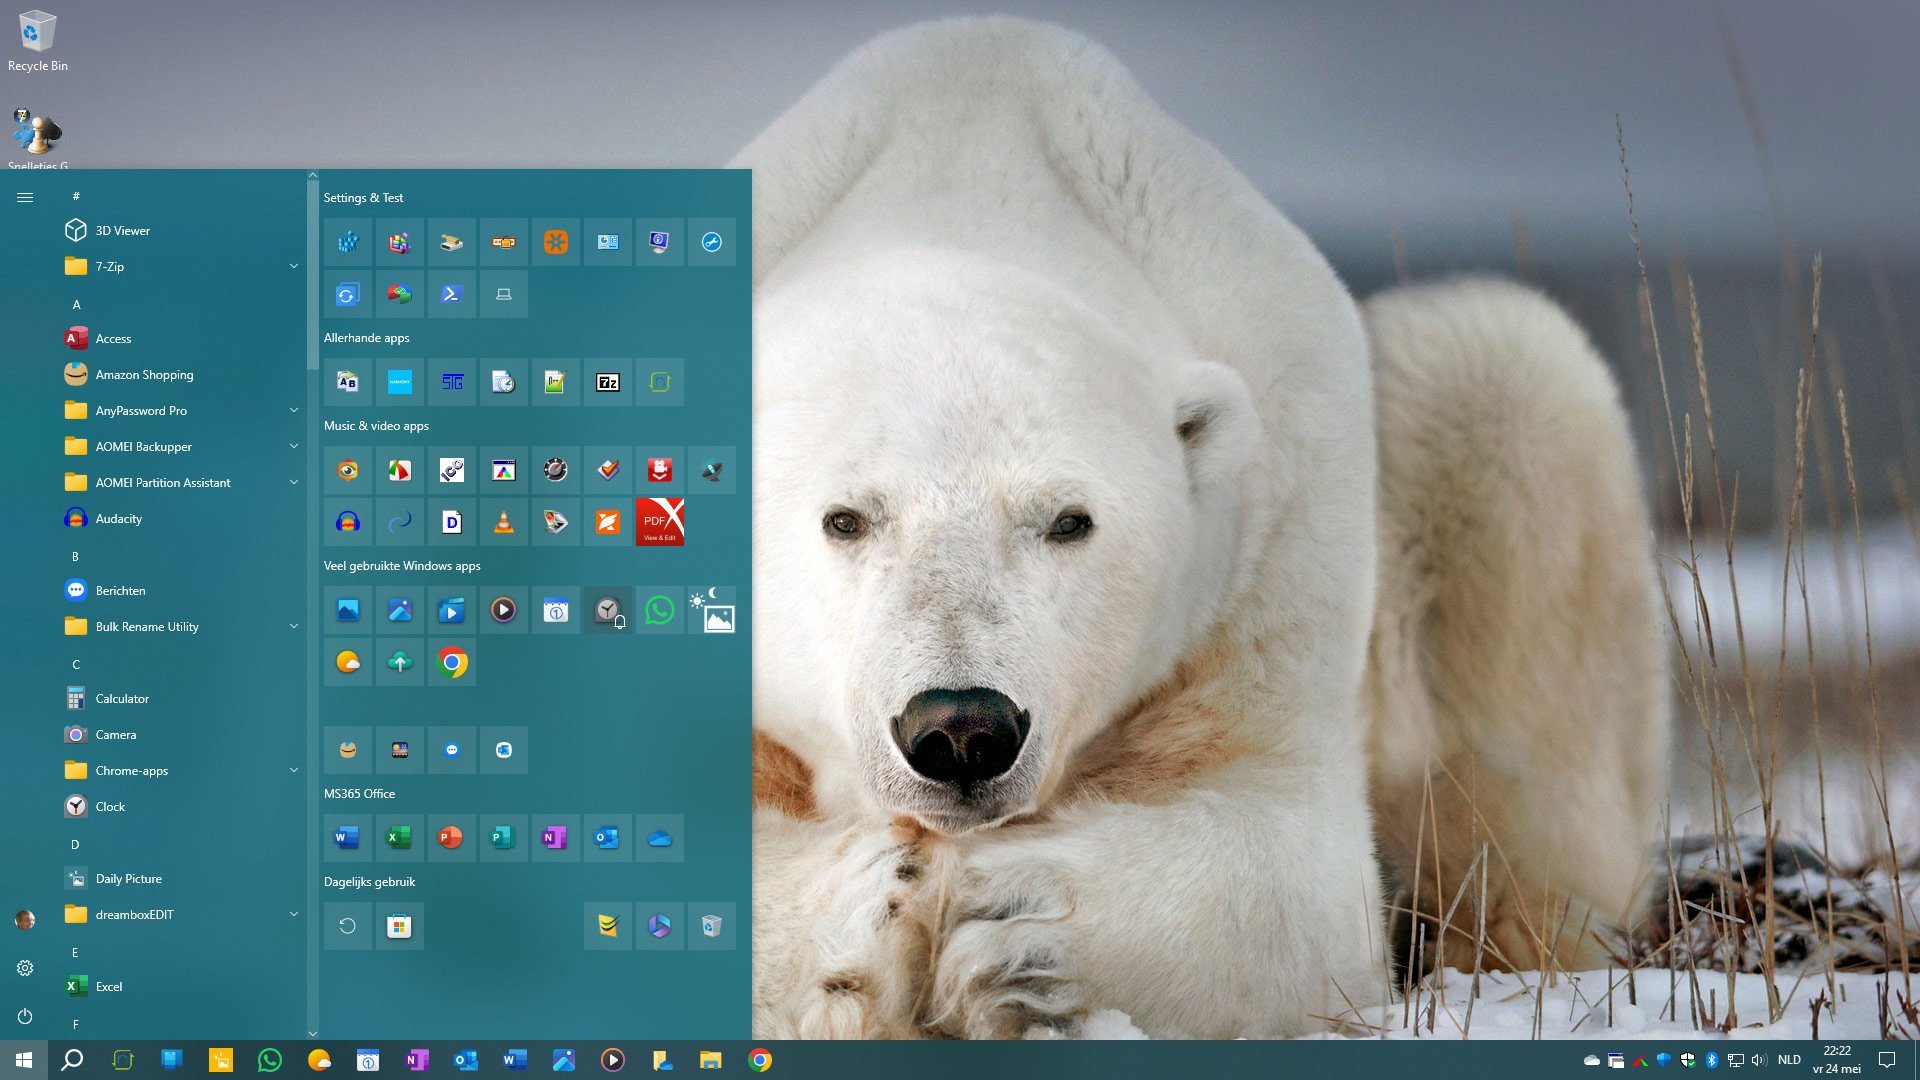Click the Power button in the Start sidebar
The image size is (1920, 1080).
coord(25,1016)
